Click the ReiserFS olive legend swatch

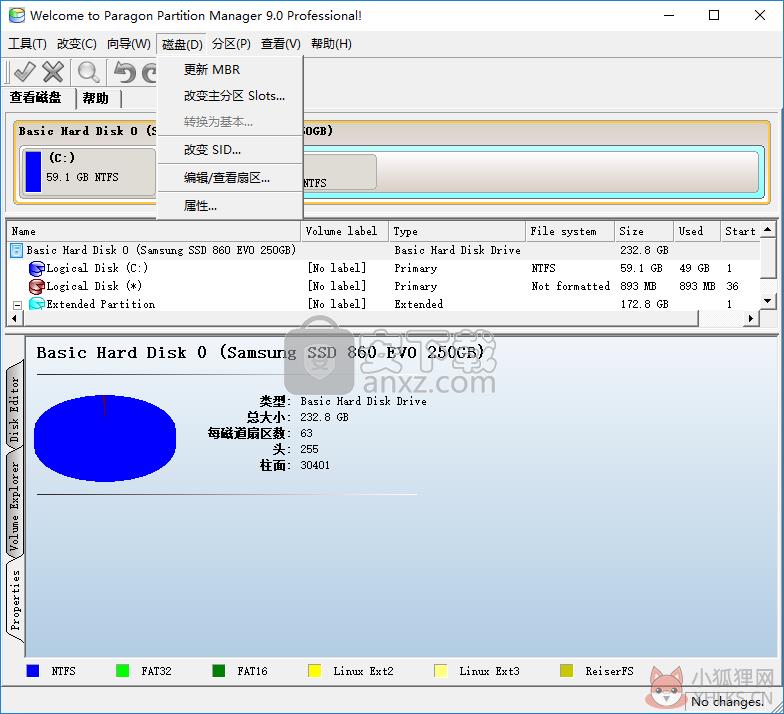pyautogui.click(x=566, y=671)
